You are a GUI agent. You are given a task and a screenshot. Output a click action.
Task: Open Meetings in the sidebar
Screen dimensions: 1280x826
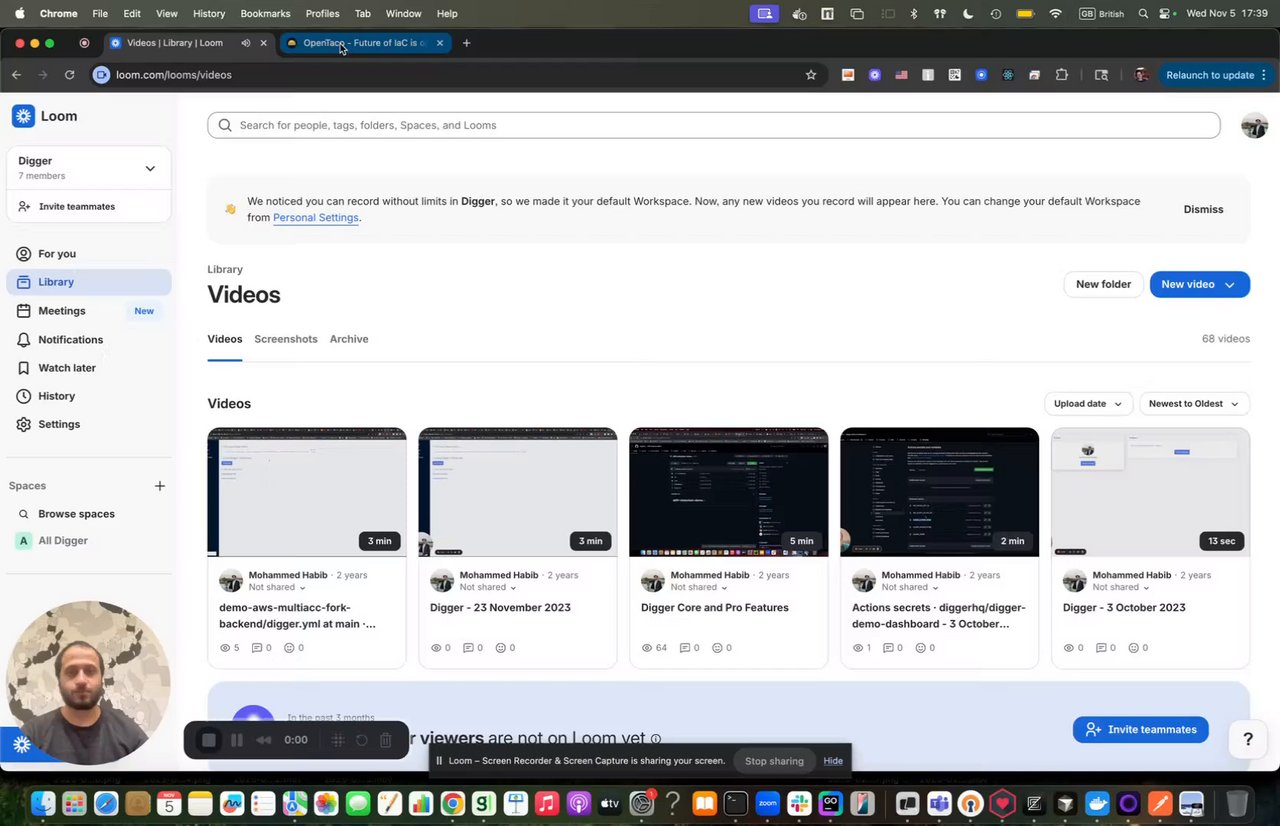point(89,311)
